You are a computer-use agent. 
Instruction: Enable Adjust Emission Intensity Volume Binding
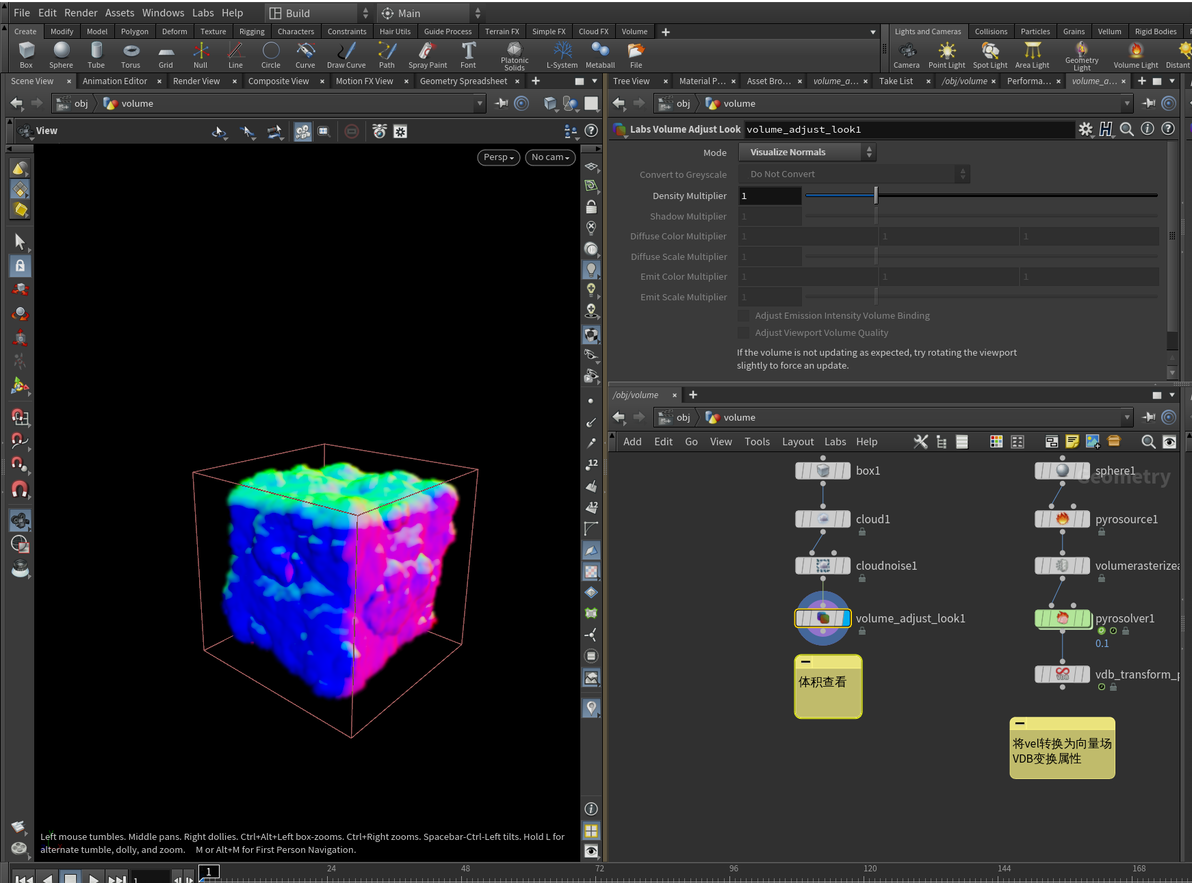pyautogui.click(x=743, y=316)
